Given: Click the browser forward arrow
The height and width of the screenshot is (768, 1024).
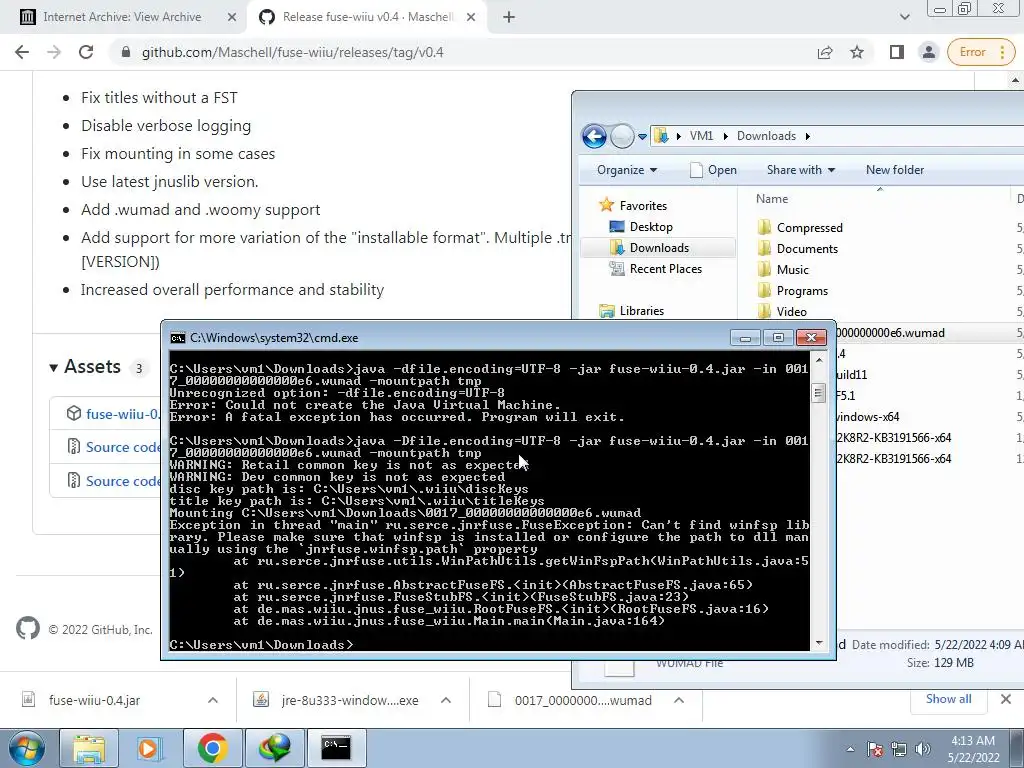Looking at the screenshot, I should [x=54, y=52].
